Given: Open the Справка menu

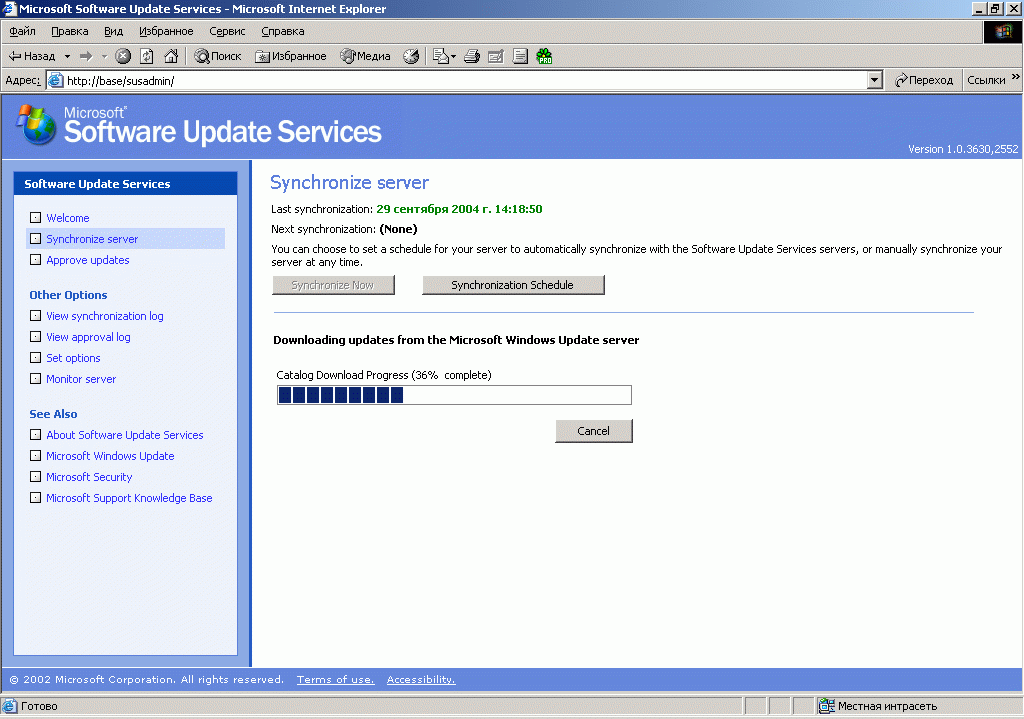Looking at the screenshot, I should [283, 31].
